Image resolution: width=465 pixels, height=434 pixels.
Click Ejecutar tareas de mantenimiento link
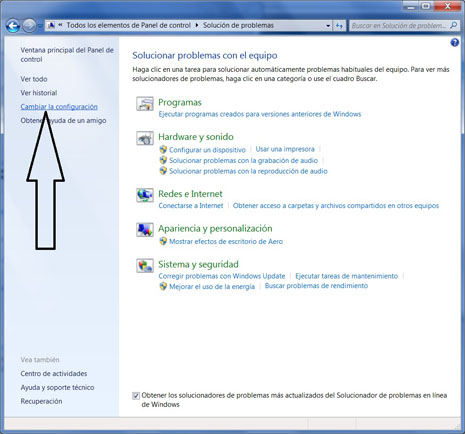pos(347,276)
